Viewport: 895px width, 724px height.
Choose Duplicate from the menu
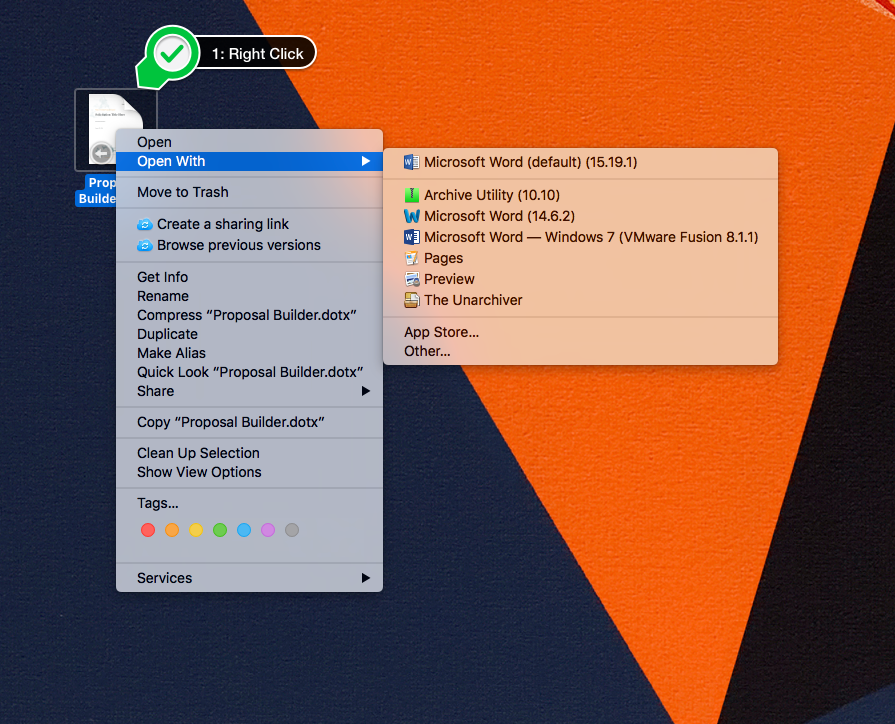pyautogui.click(x=249, y=334)
